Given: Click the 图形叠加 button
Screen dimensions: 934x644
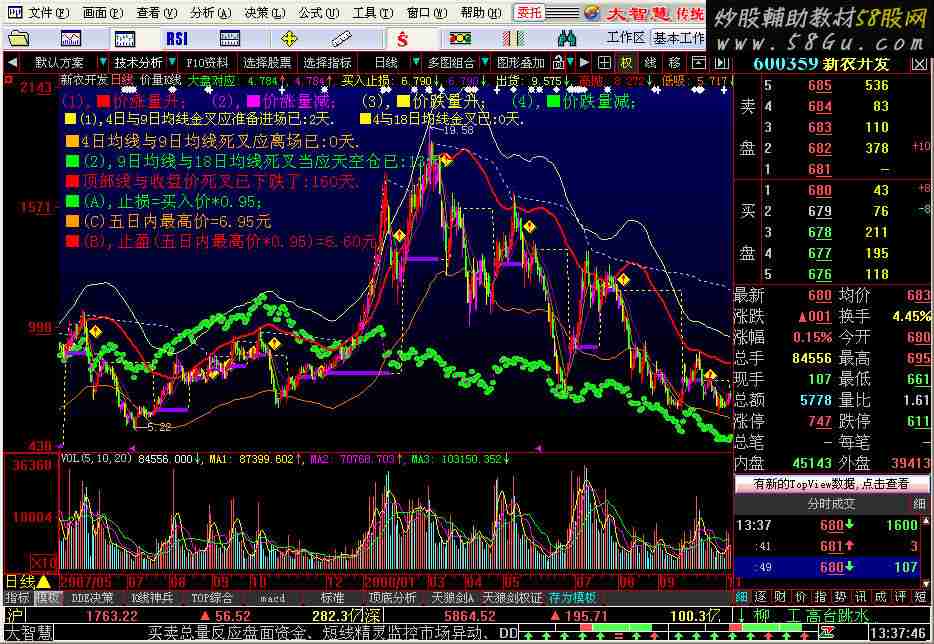Looking at the screenshot, I should point(521,63).
